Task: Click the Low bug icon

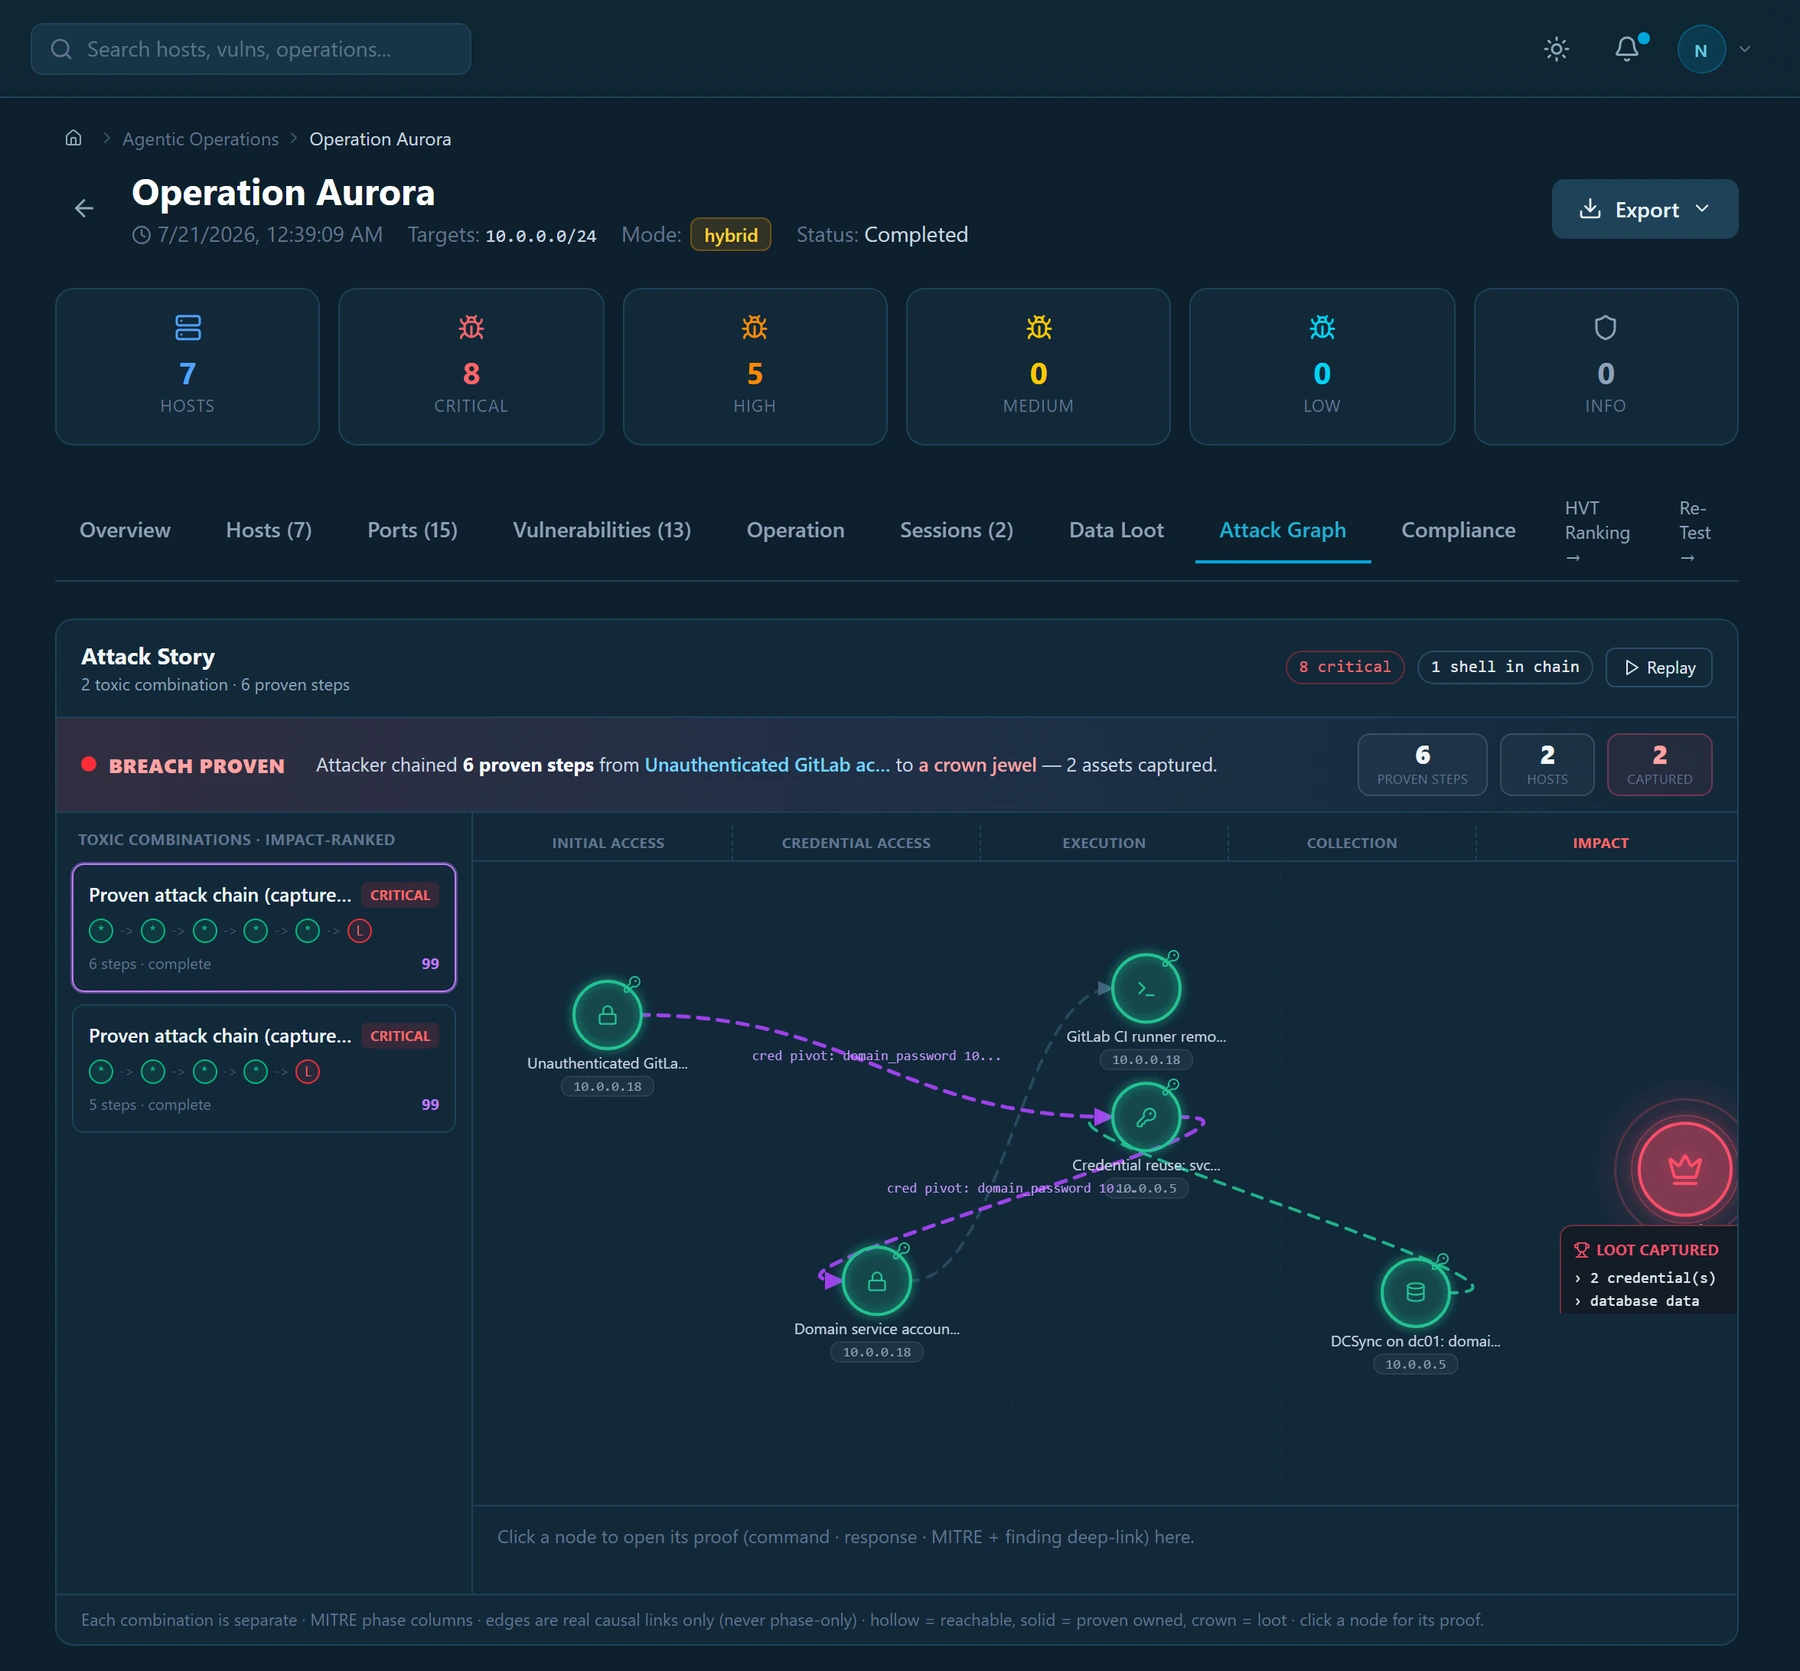Action: point(1322,327)
